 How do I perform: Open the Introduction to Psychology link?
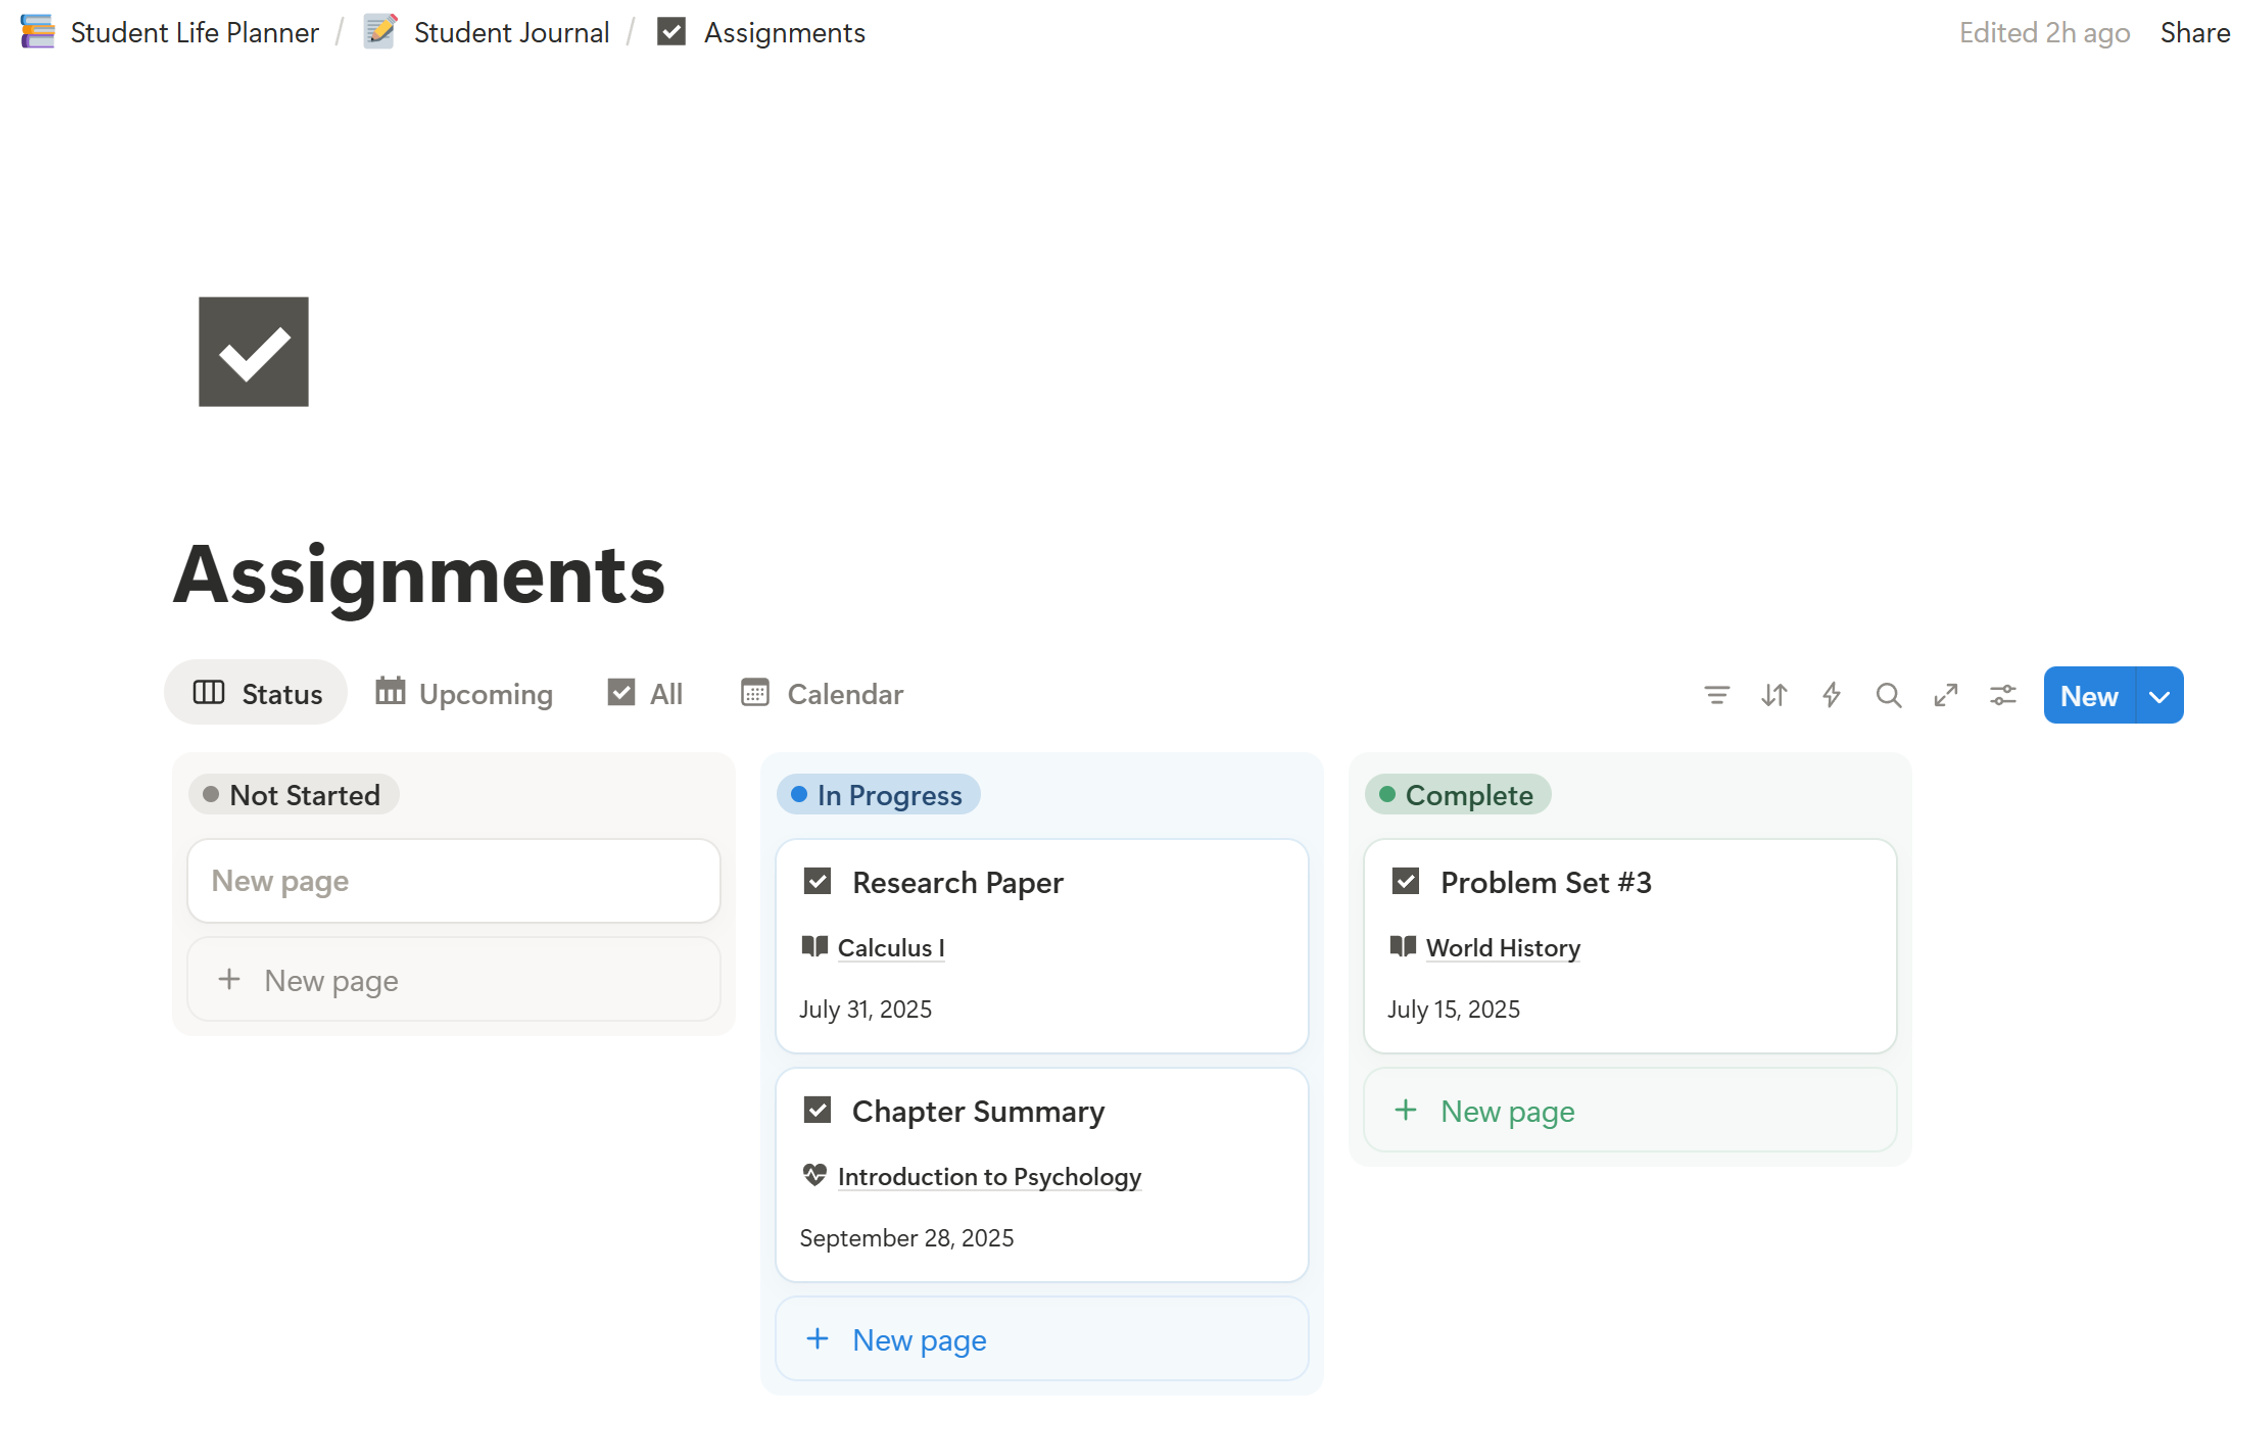(988, 1176)
